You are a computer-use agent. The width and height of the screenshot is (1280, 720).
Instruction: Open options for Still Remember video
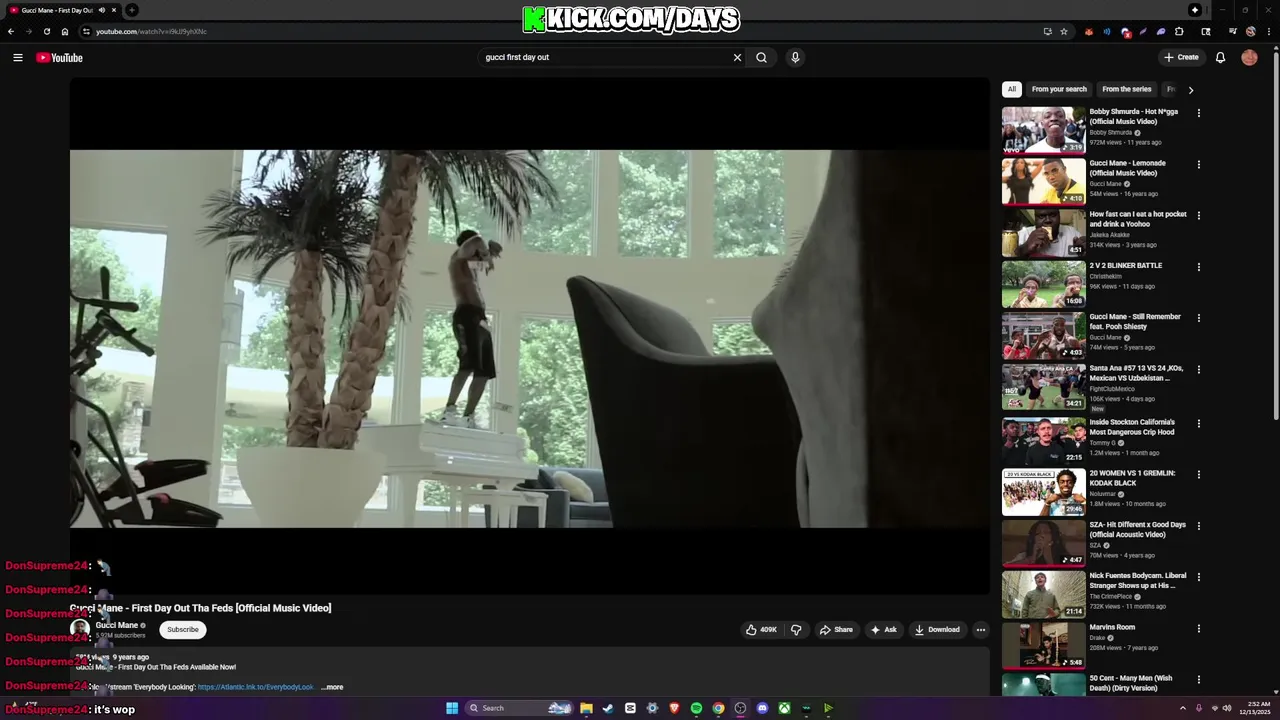coord(1199,318)
